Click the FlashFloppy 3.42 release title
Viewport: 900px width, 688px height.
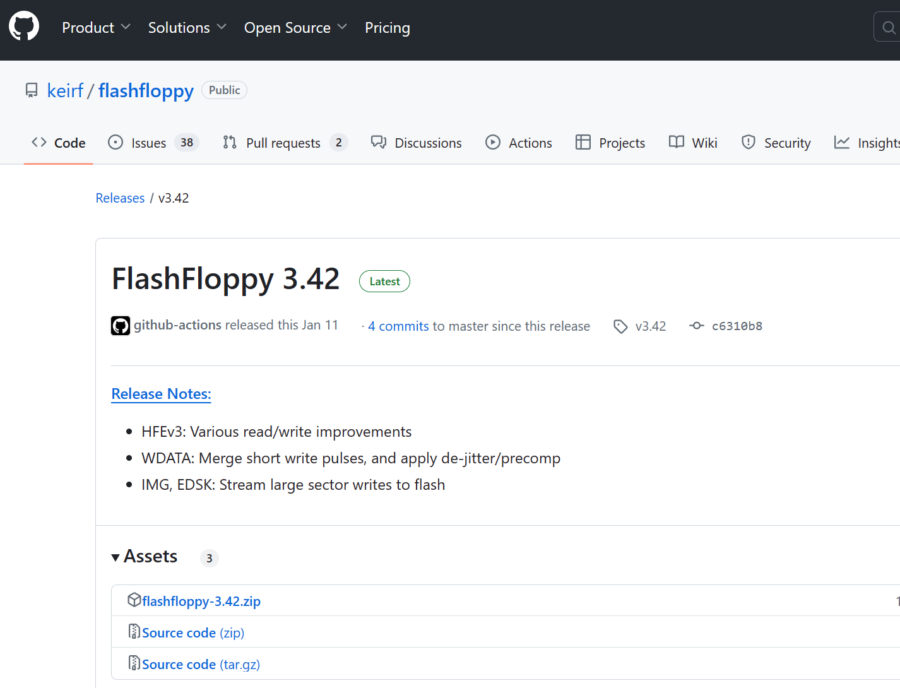[x=226, y=279]
